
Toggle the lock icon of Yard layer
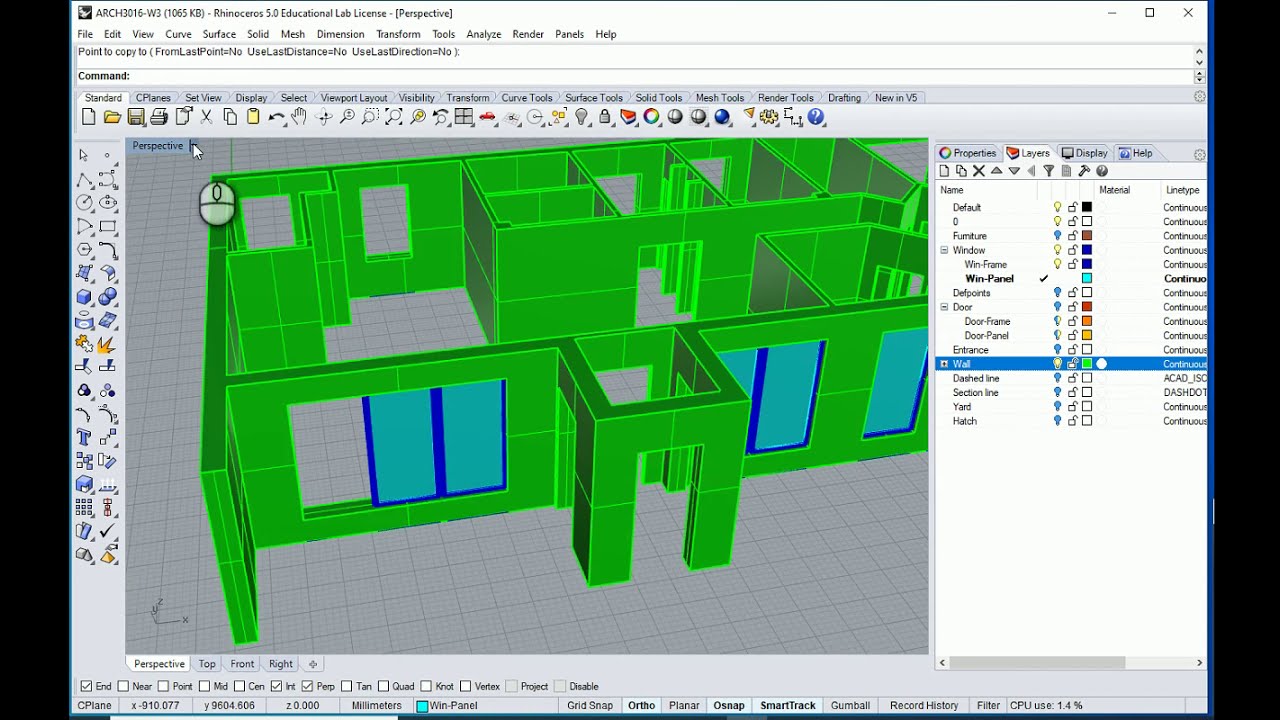point(1073,407)
